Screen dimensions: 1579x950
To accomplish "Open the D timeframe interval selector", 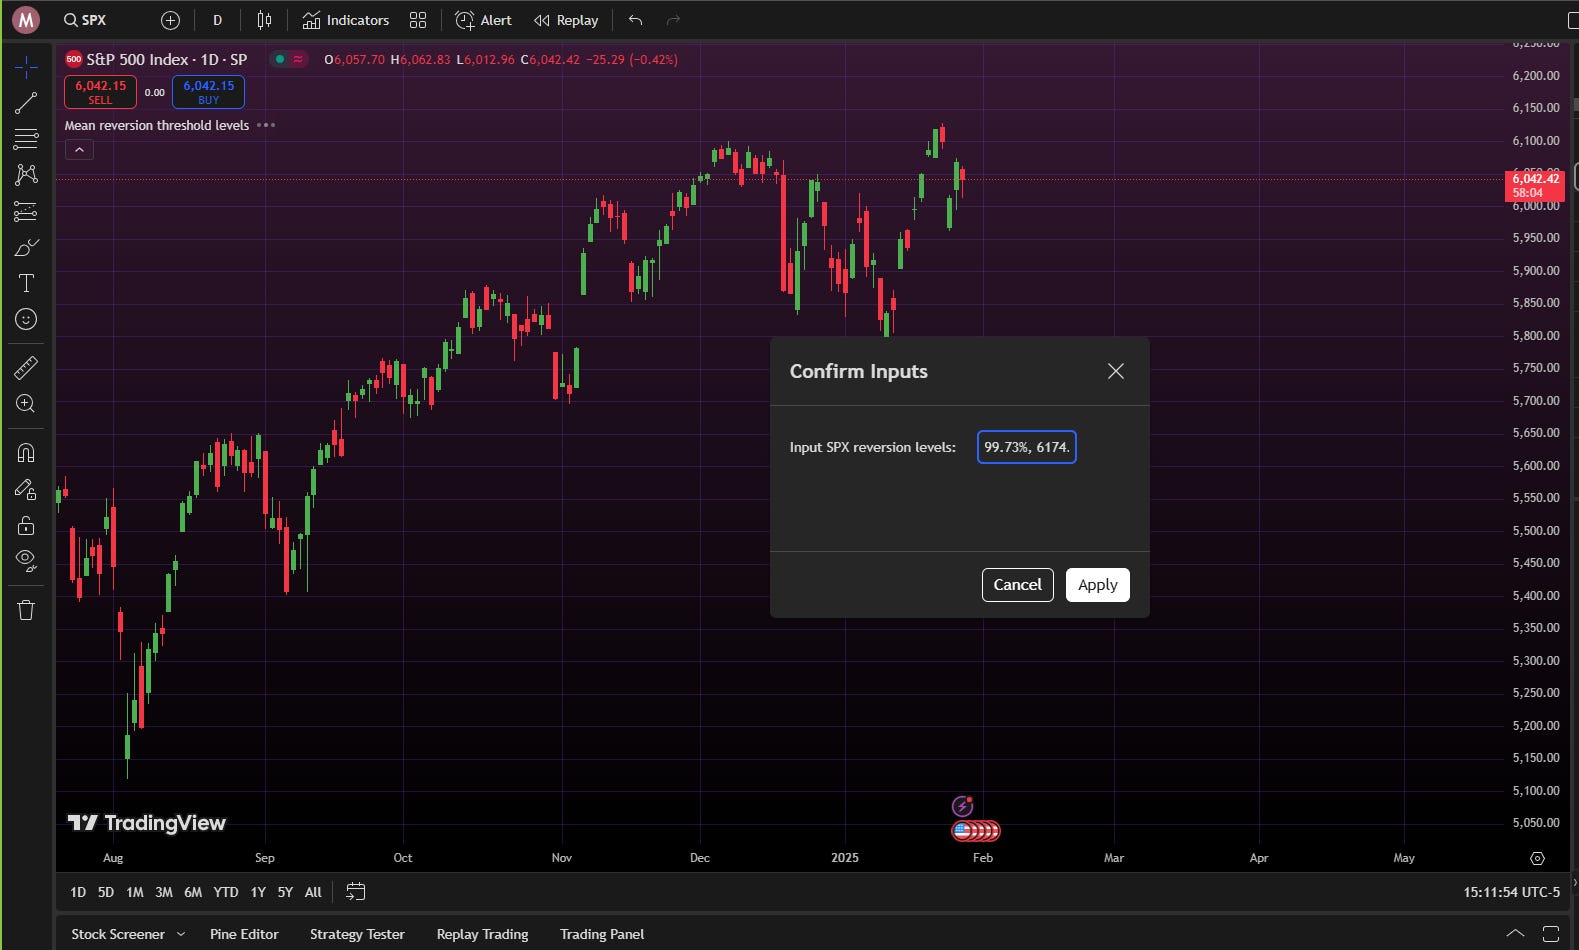I will pos(217,20).
